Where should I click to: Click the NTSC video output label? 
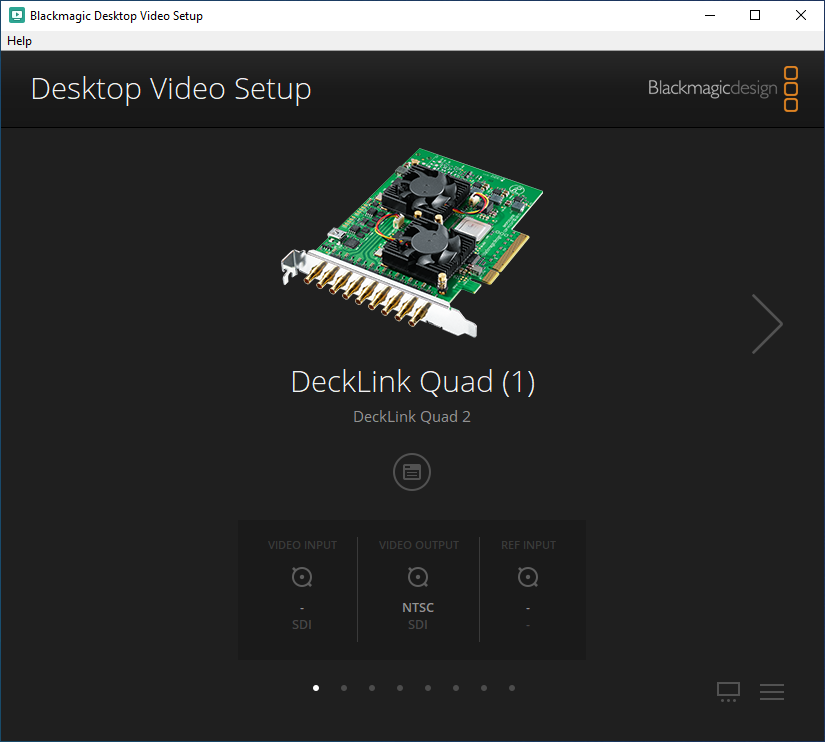pos(418,607)
